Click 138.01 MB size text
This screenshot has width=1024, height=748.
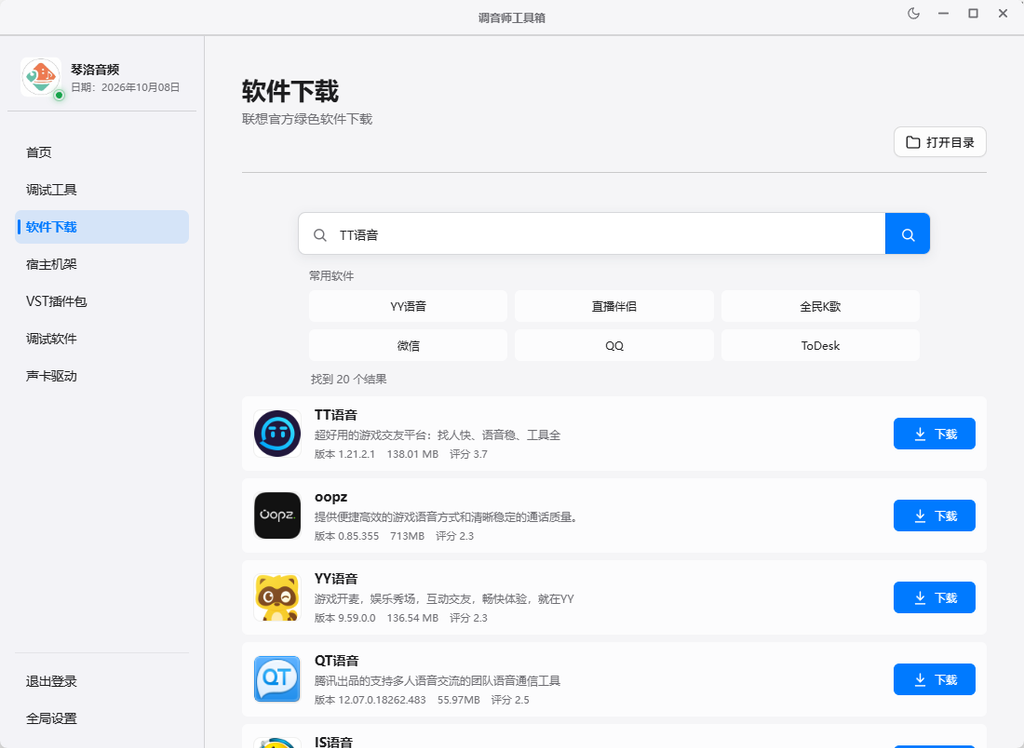413,454
